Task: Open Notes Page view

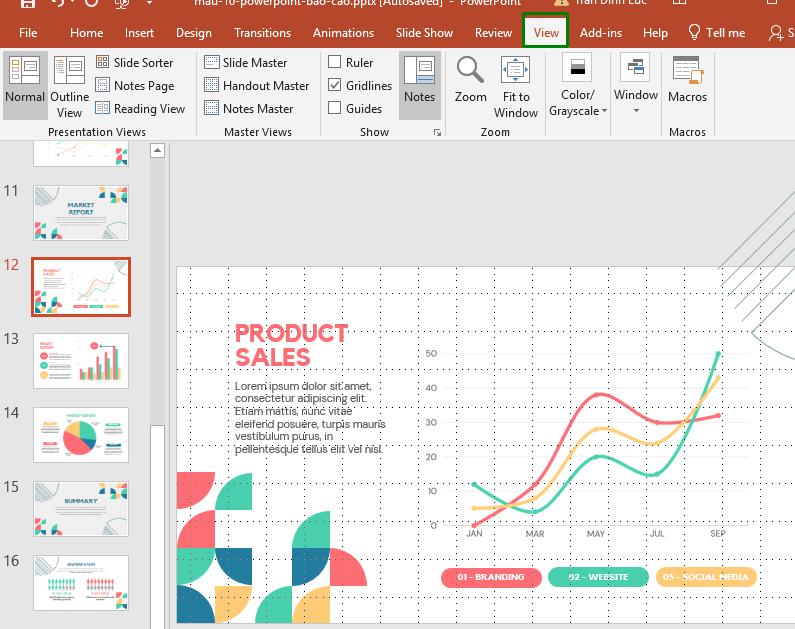Action: click(x=135, y=86)
